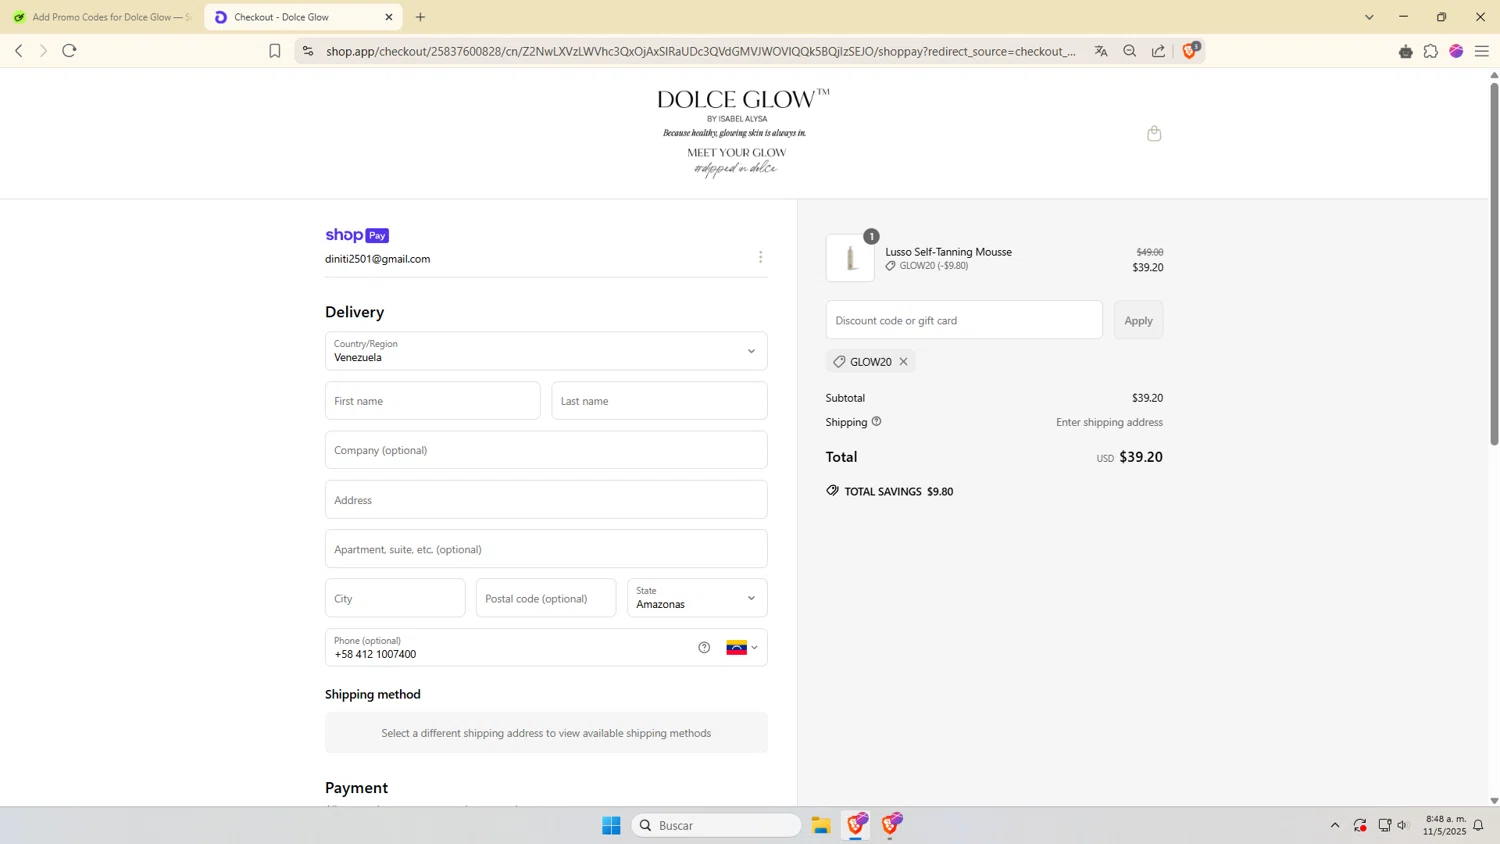1500x844 pixels.
Task: Open the purple sphere icon in toolbar
Action: coord(1456,51)
